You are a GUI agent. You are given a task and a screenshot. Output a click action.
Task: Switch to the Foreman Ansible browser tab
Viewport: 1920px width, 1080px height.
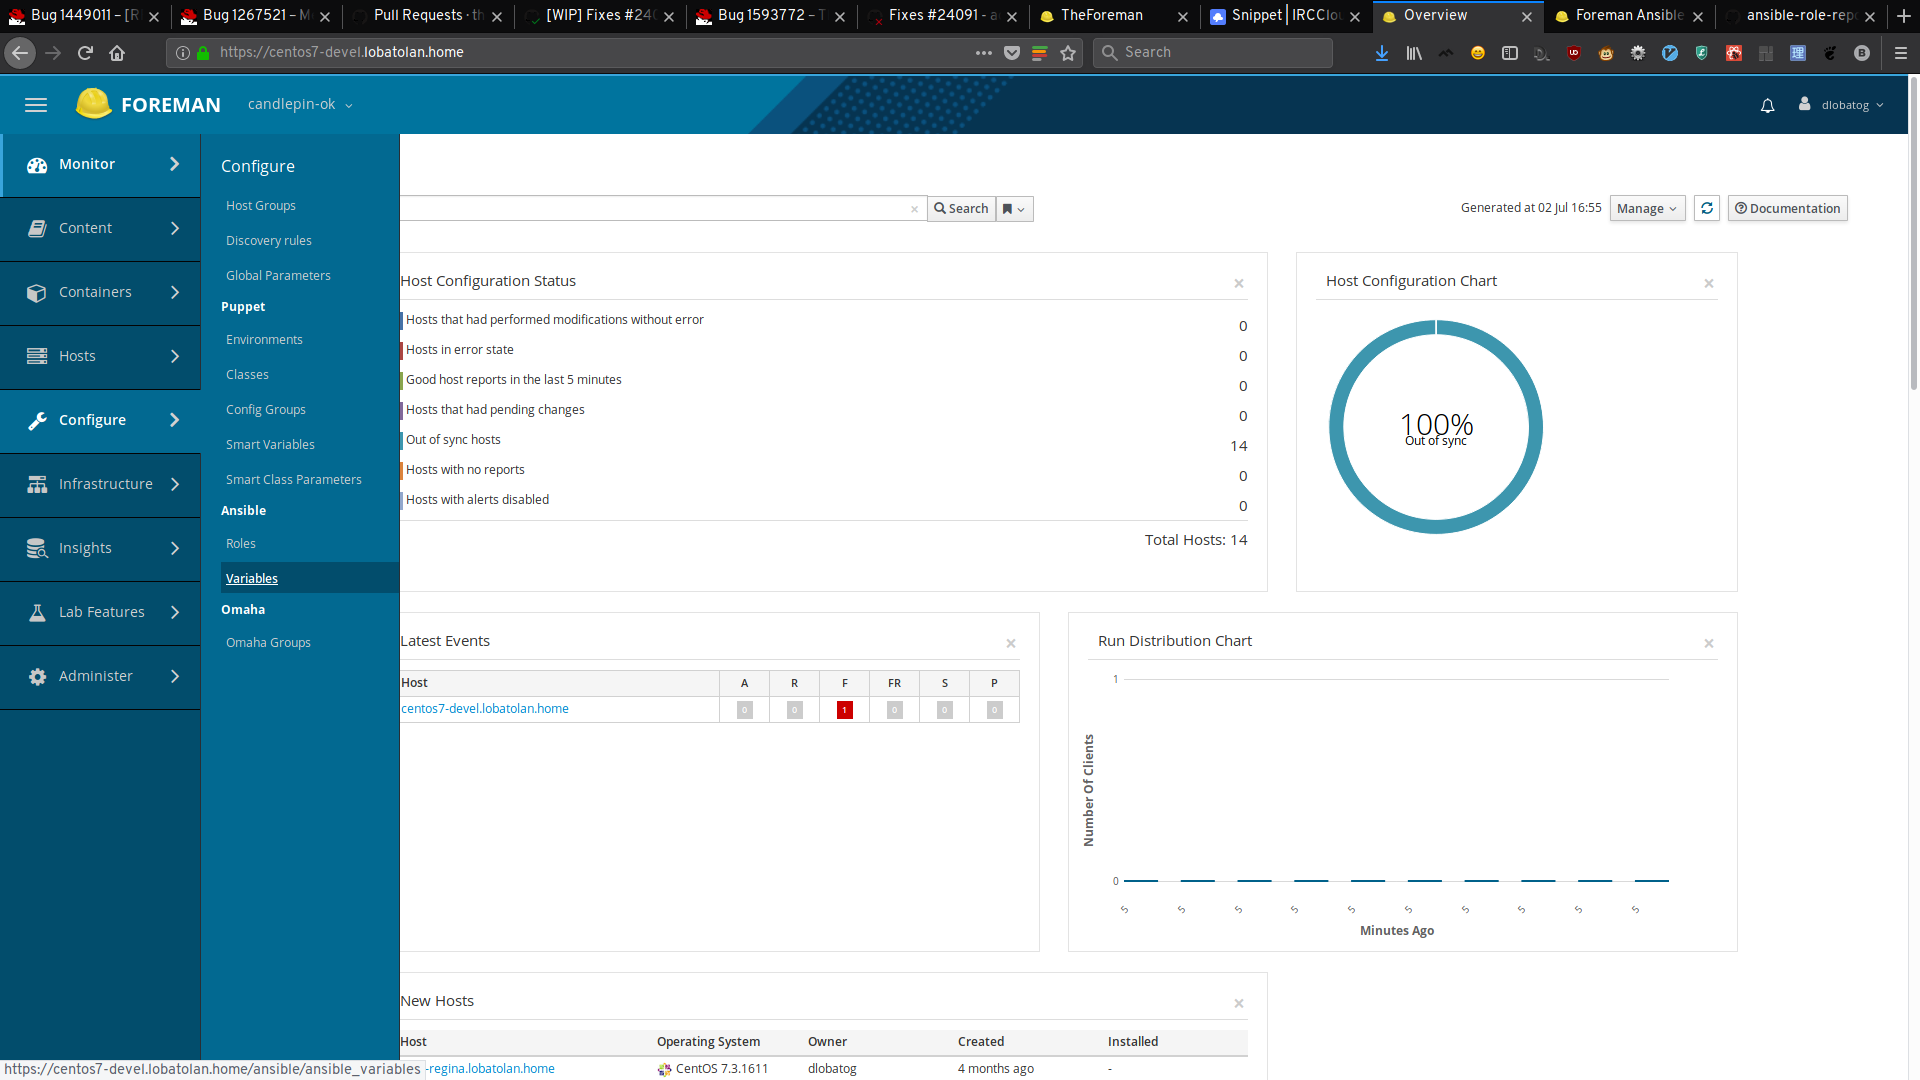(x=1628, y=16)
